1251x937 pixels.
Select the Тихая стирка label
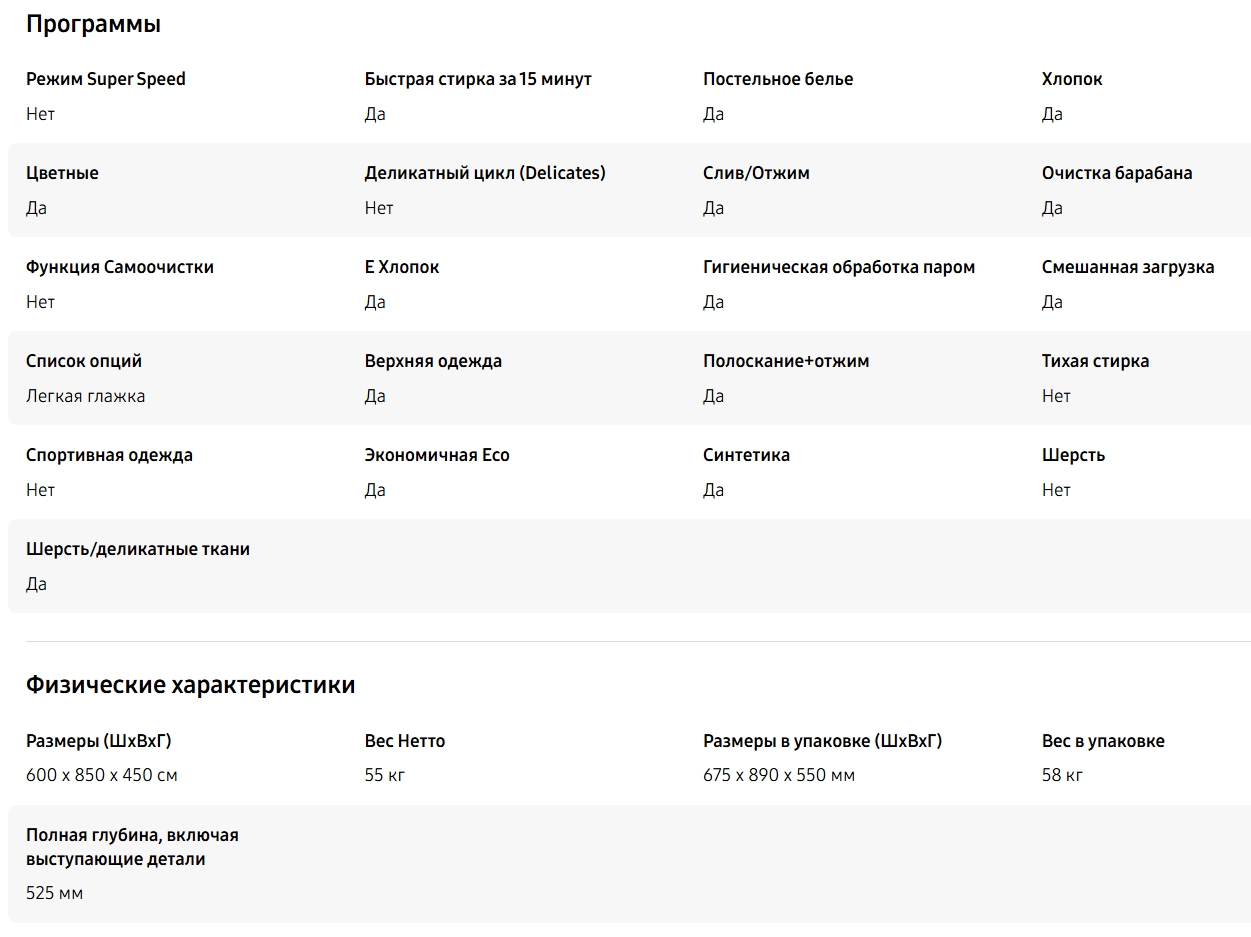[1095, 361]
